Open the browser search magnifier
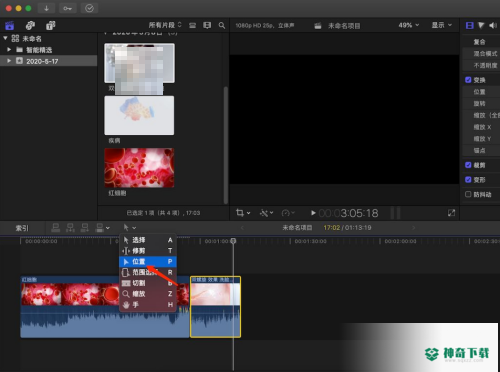The width and height of the screenshot is (500, 372). pos(222,25)
